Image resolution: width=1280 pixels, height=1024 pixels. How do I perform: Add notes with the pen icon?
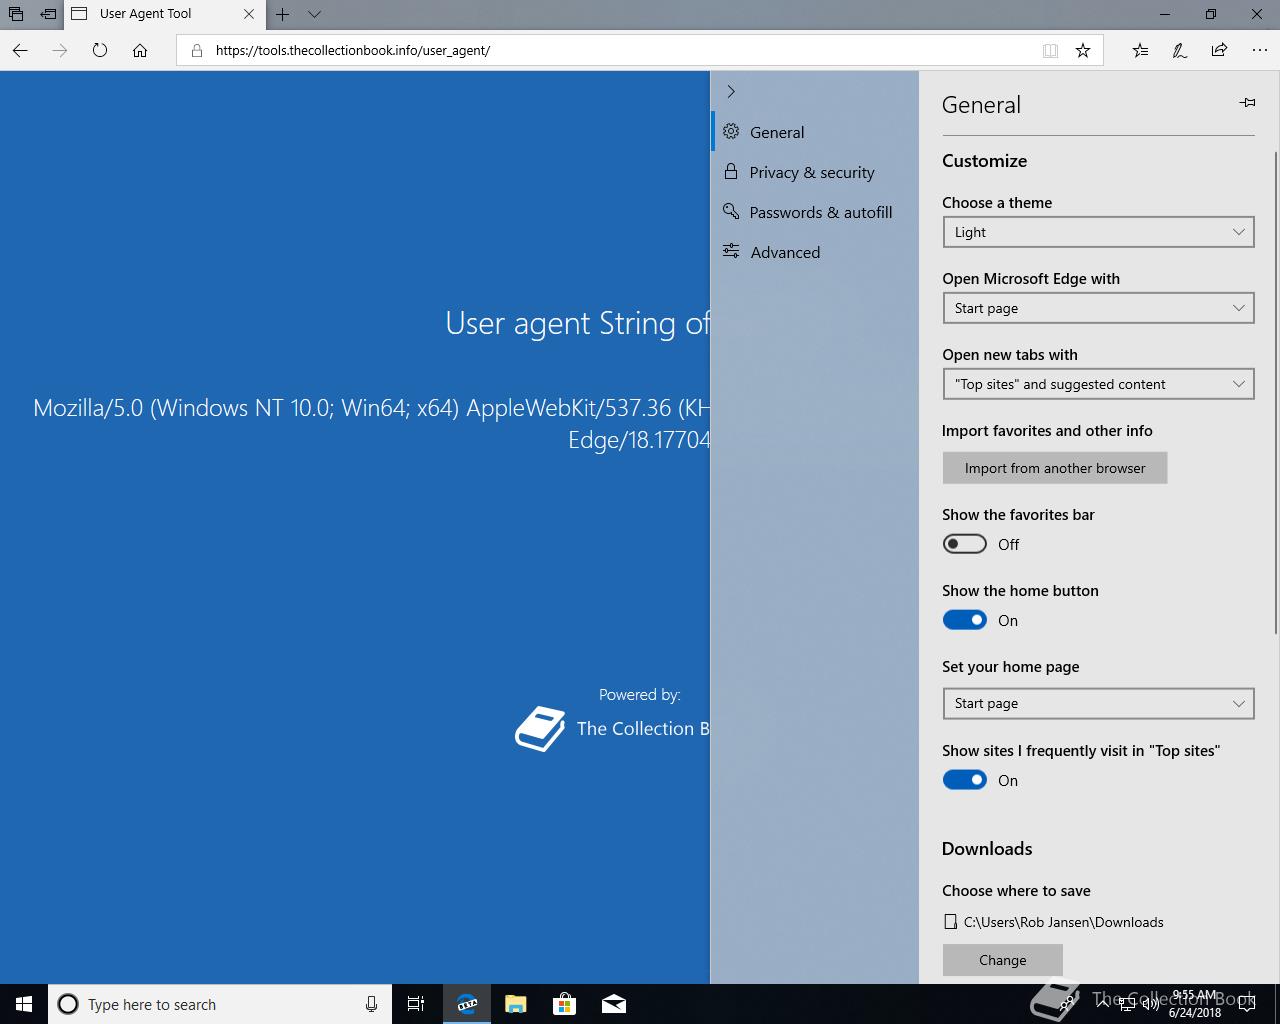click(x=1180, y=50)
